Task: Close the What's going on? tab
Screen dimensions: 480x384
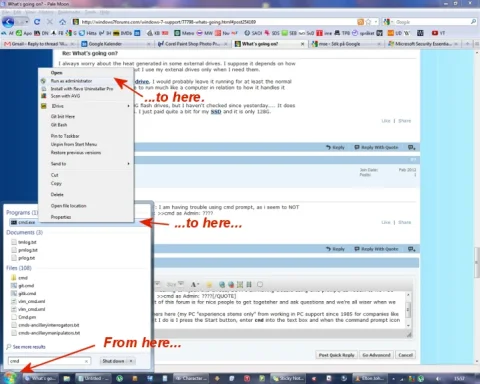Action: pyautogui.click(x=302, y=44)
